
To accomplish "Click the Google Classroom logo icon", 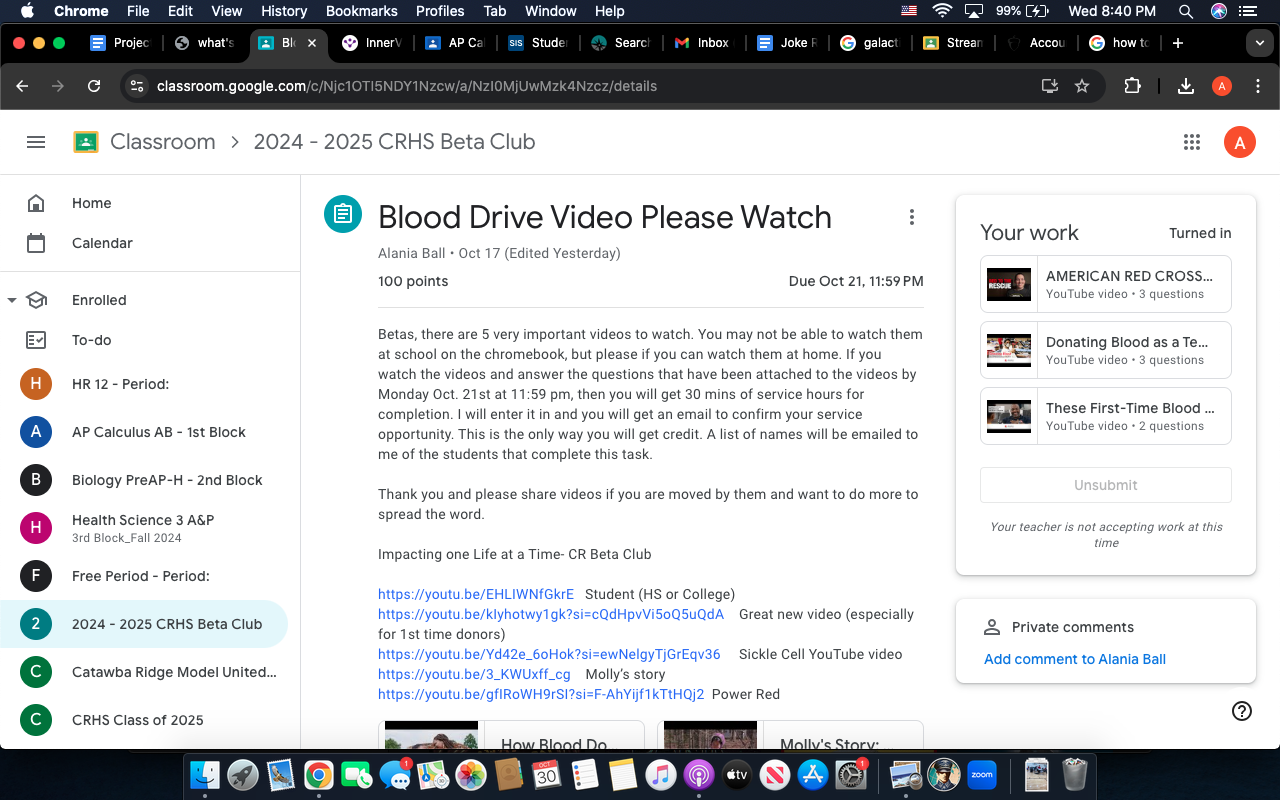I will point(86,142).
